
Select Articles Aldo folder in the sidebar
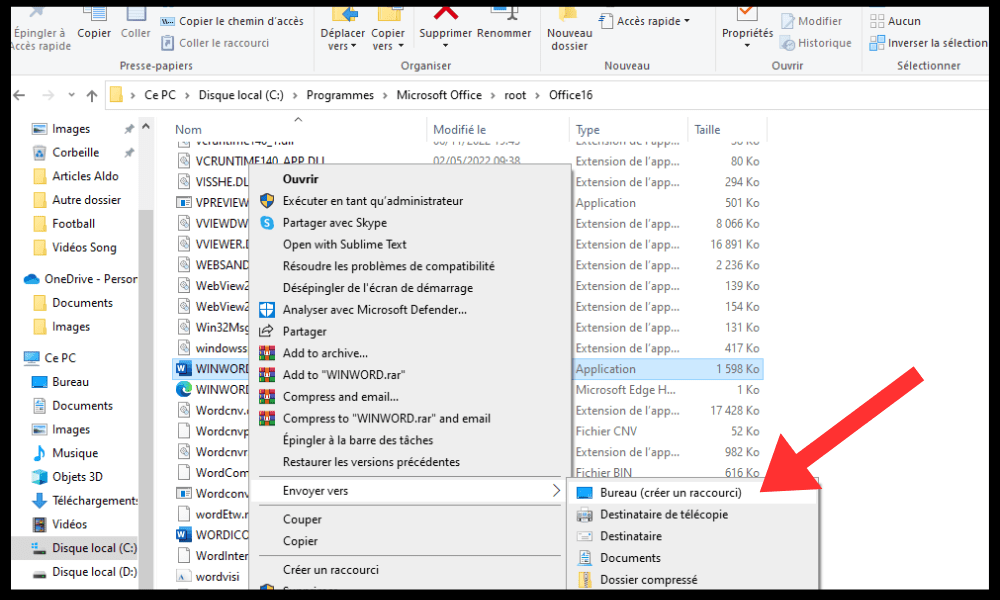click(85, 176)
